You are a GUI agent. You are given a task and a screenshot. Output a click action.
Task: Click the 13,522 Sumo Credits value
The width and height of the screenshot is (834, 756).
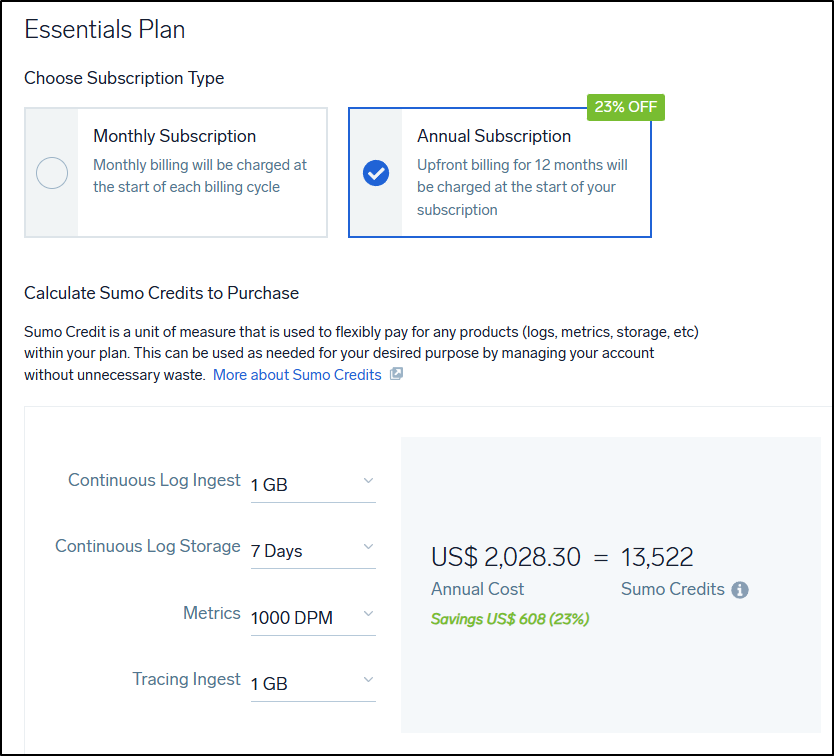pos(657,557)
